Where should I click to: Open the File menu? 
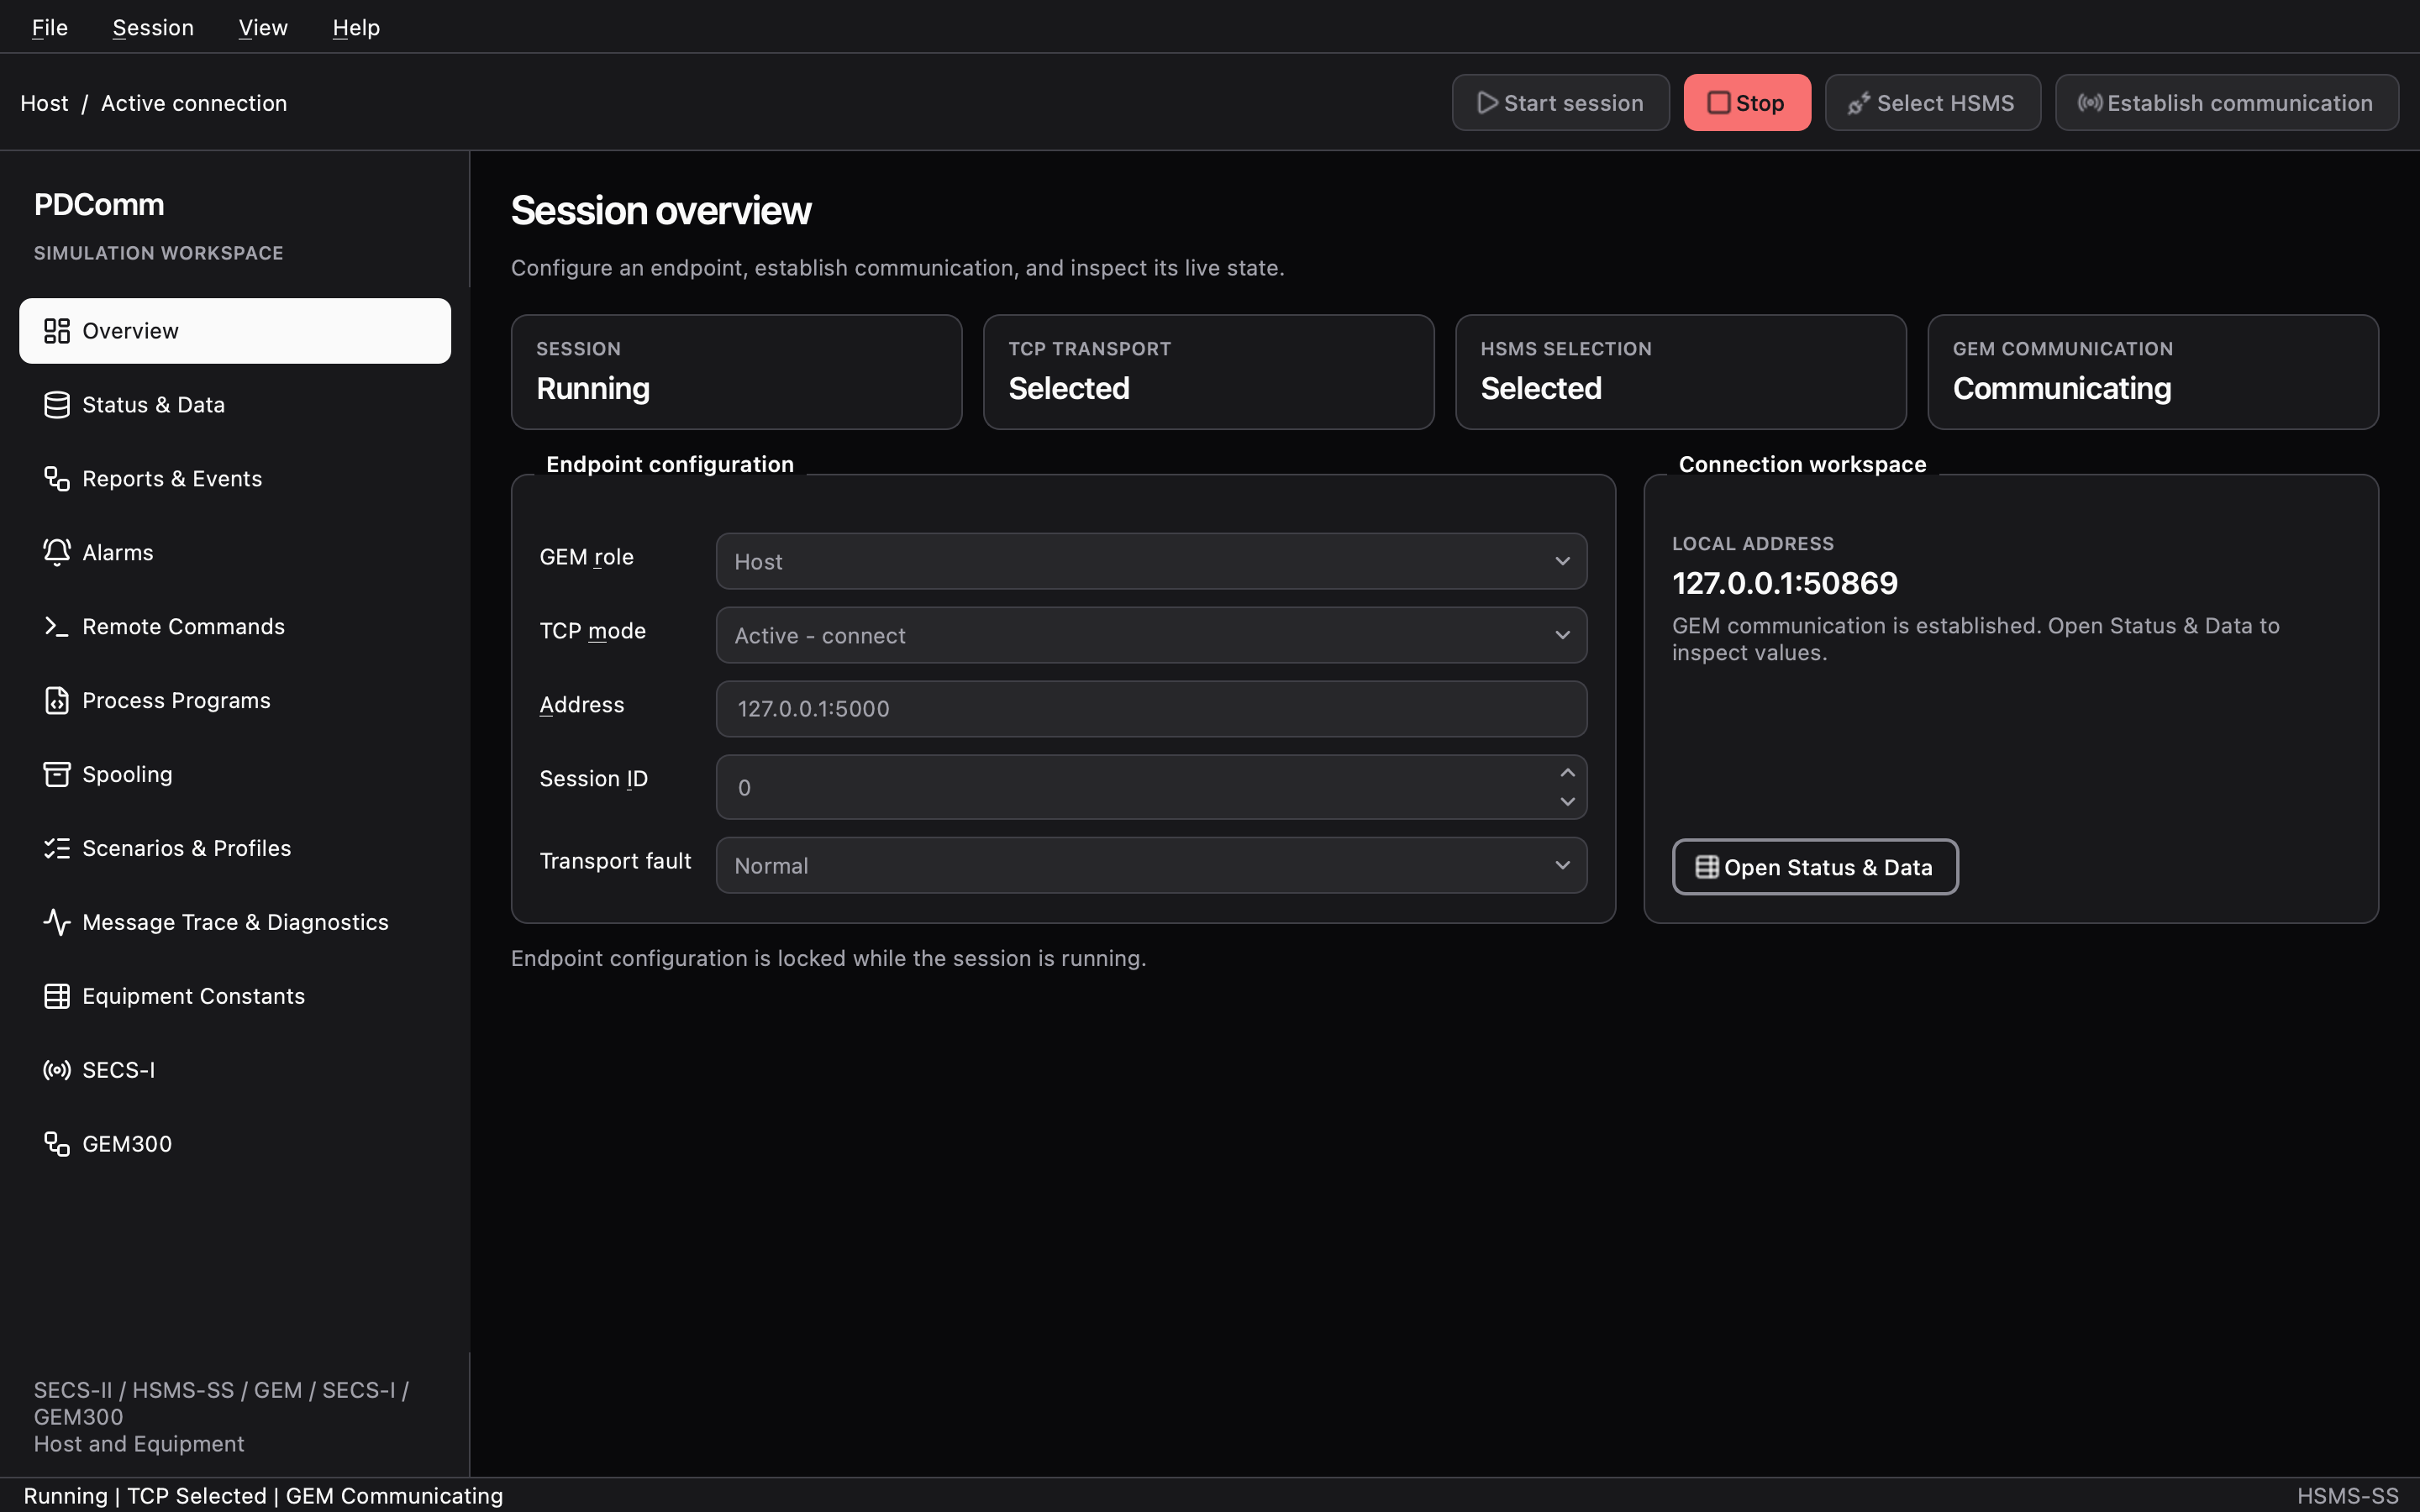(x=50, y=27)
